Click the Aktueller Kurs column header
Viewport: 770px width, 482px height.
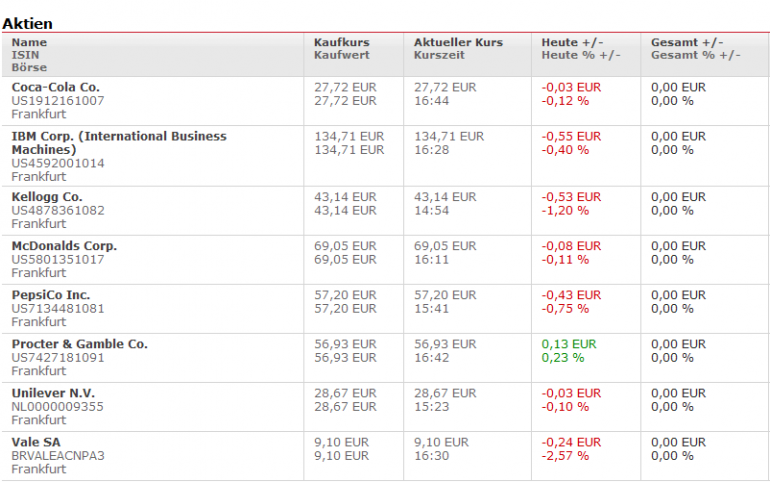pyautogui.click(x=459, y=43)
